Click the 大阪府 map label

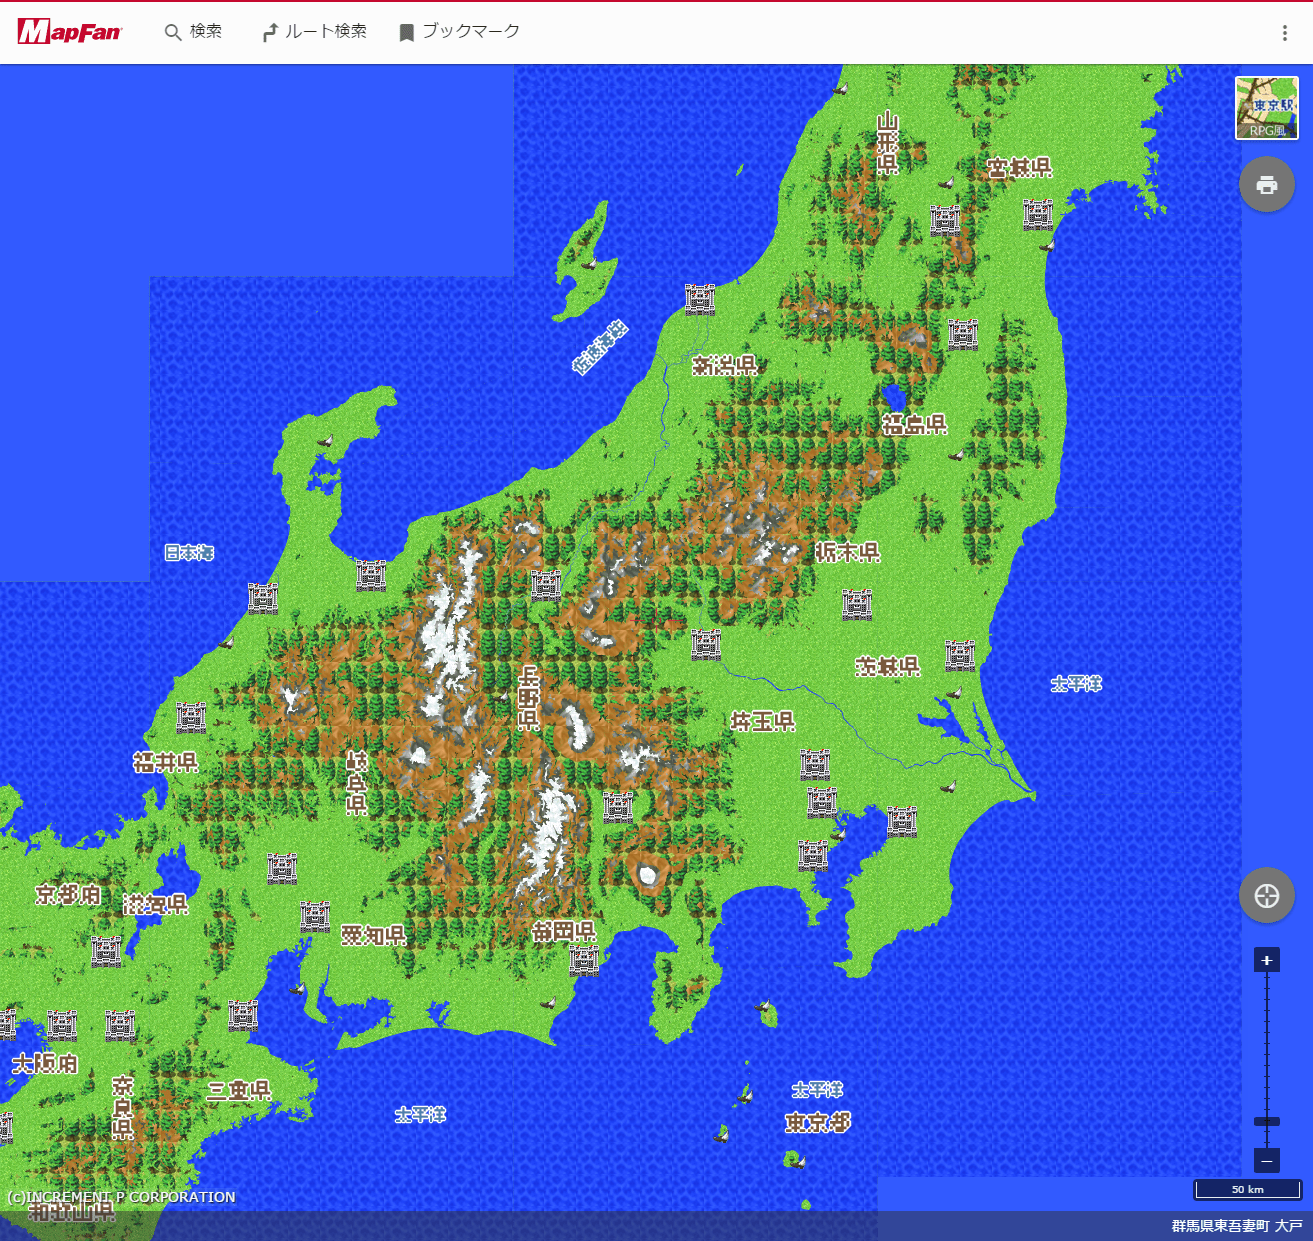pyautogui.click(x=44, y=1063)
